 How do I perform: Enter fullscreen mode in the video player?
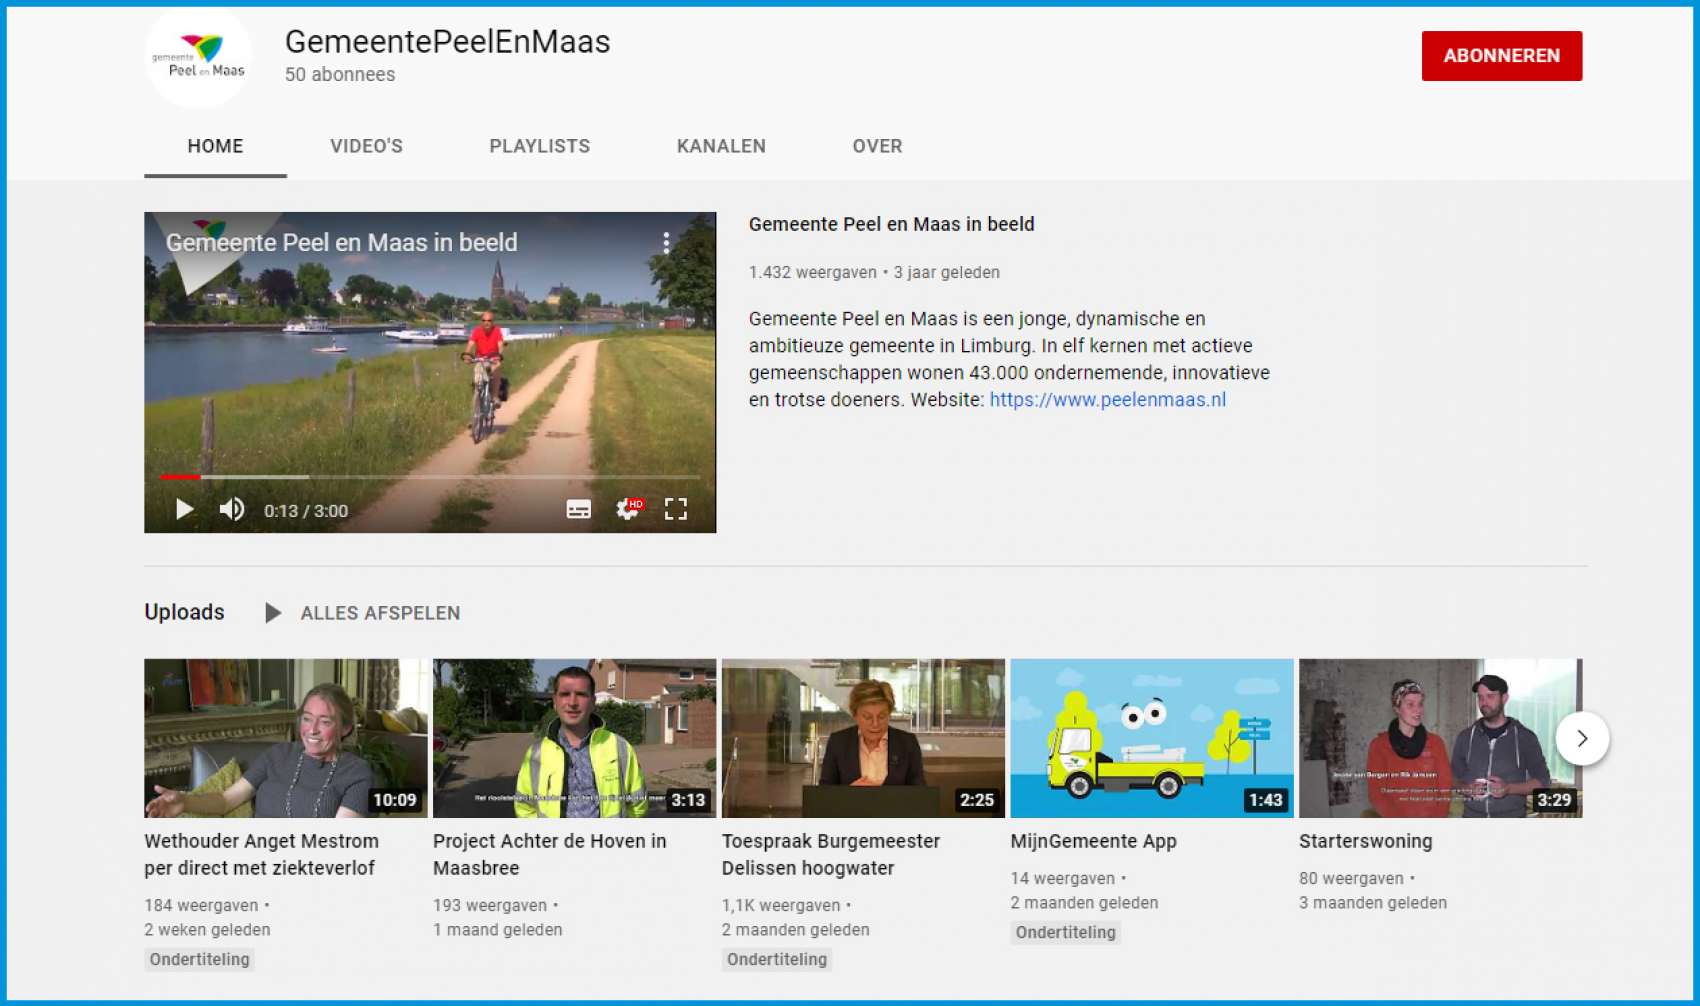(x=676, y=509)
